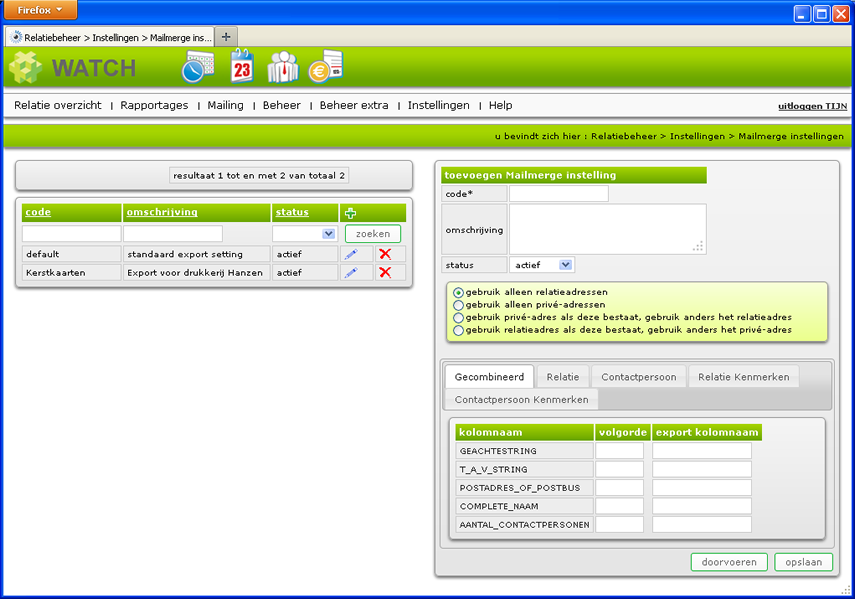Click export kolomnaam field for POSTADRES_OF_POSTBUS
855x599 pixels.
point(702,488)
